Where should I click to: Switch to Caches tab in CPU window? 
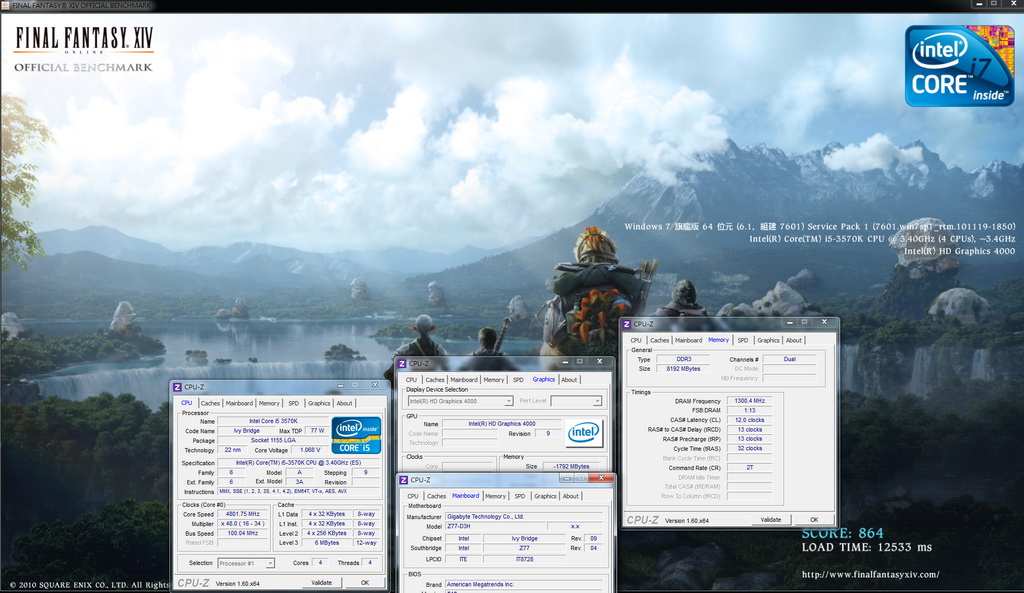click(210, 404)
